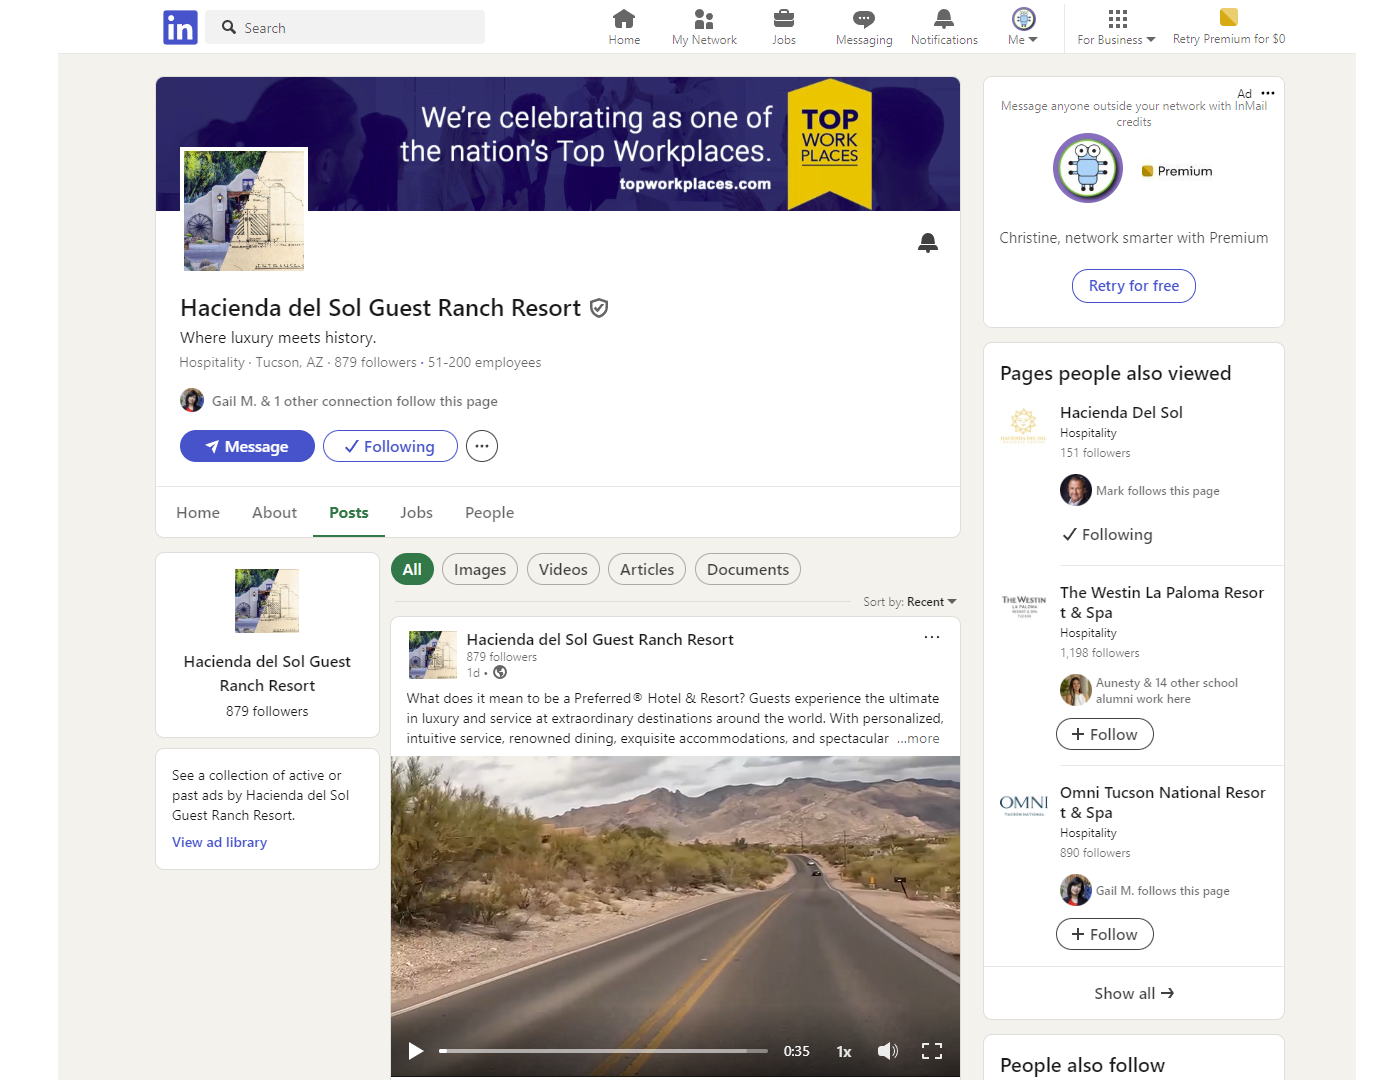The height and width of the screenshot is (1080, 1380).
Task: Click the post author logo thumbnail
Action: pos(433,655)
